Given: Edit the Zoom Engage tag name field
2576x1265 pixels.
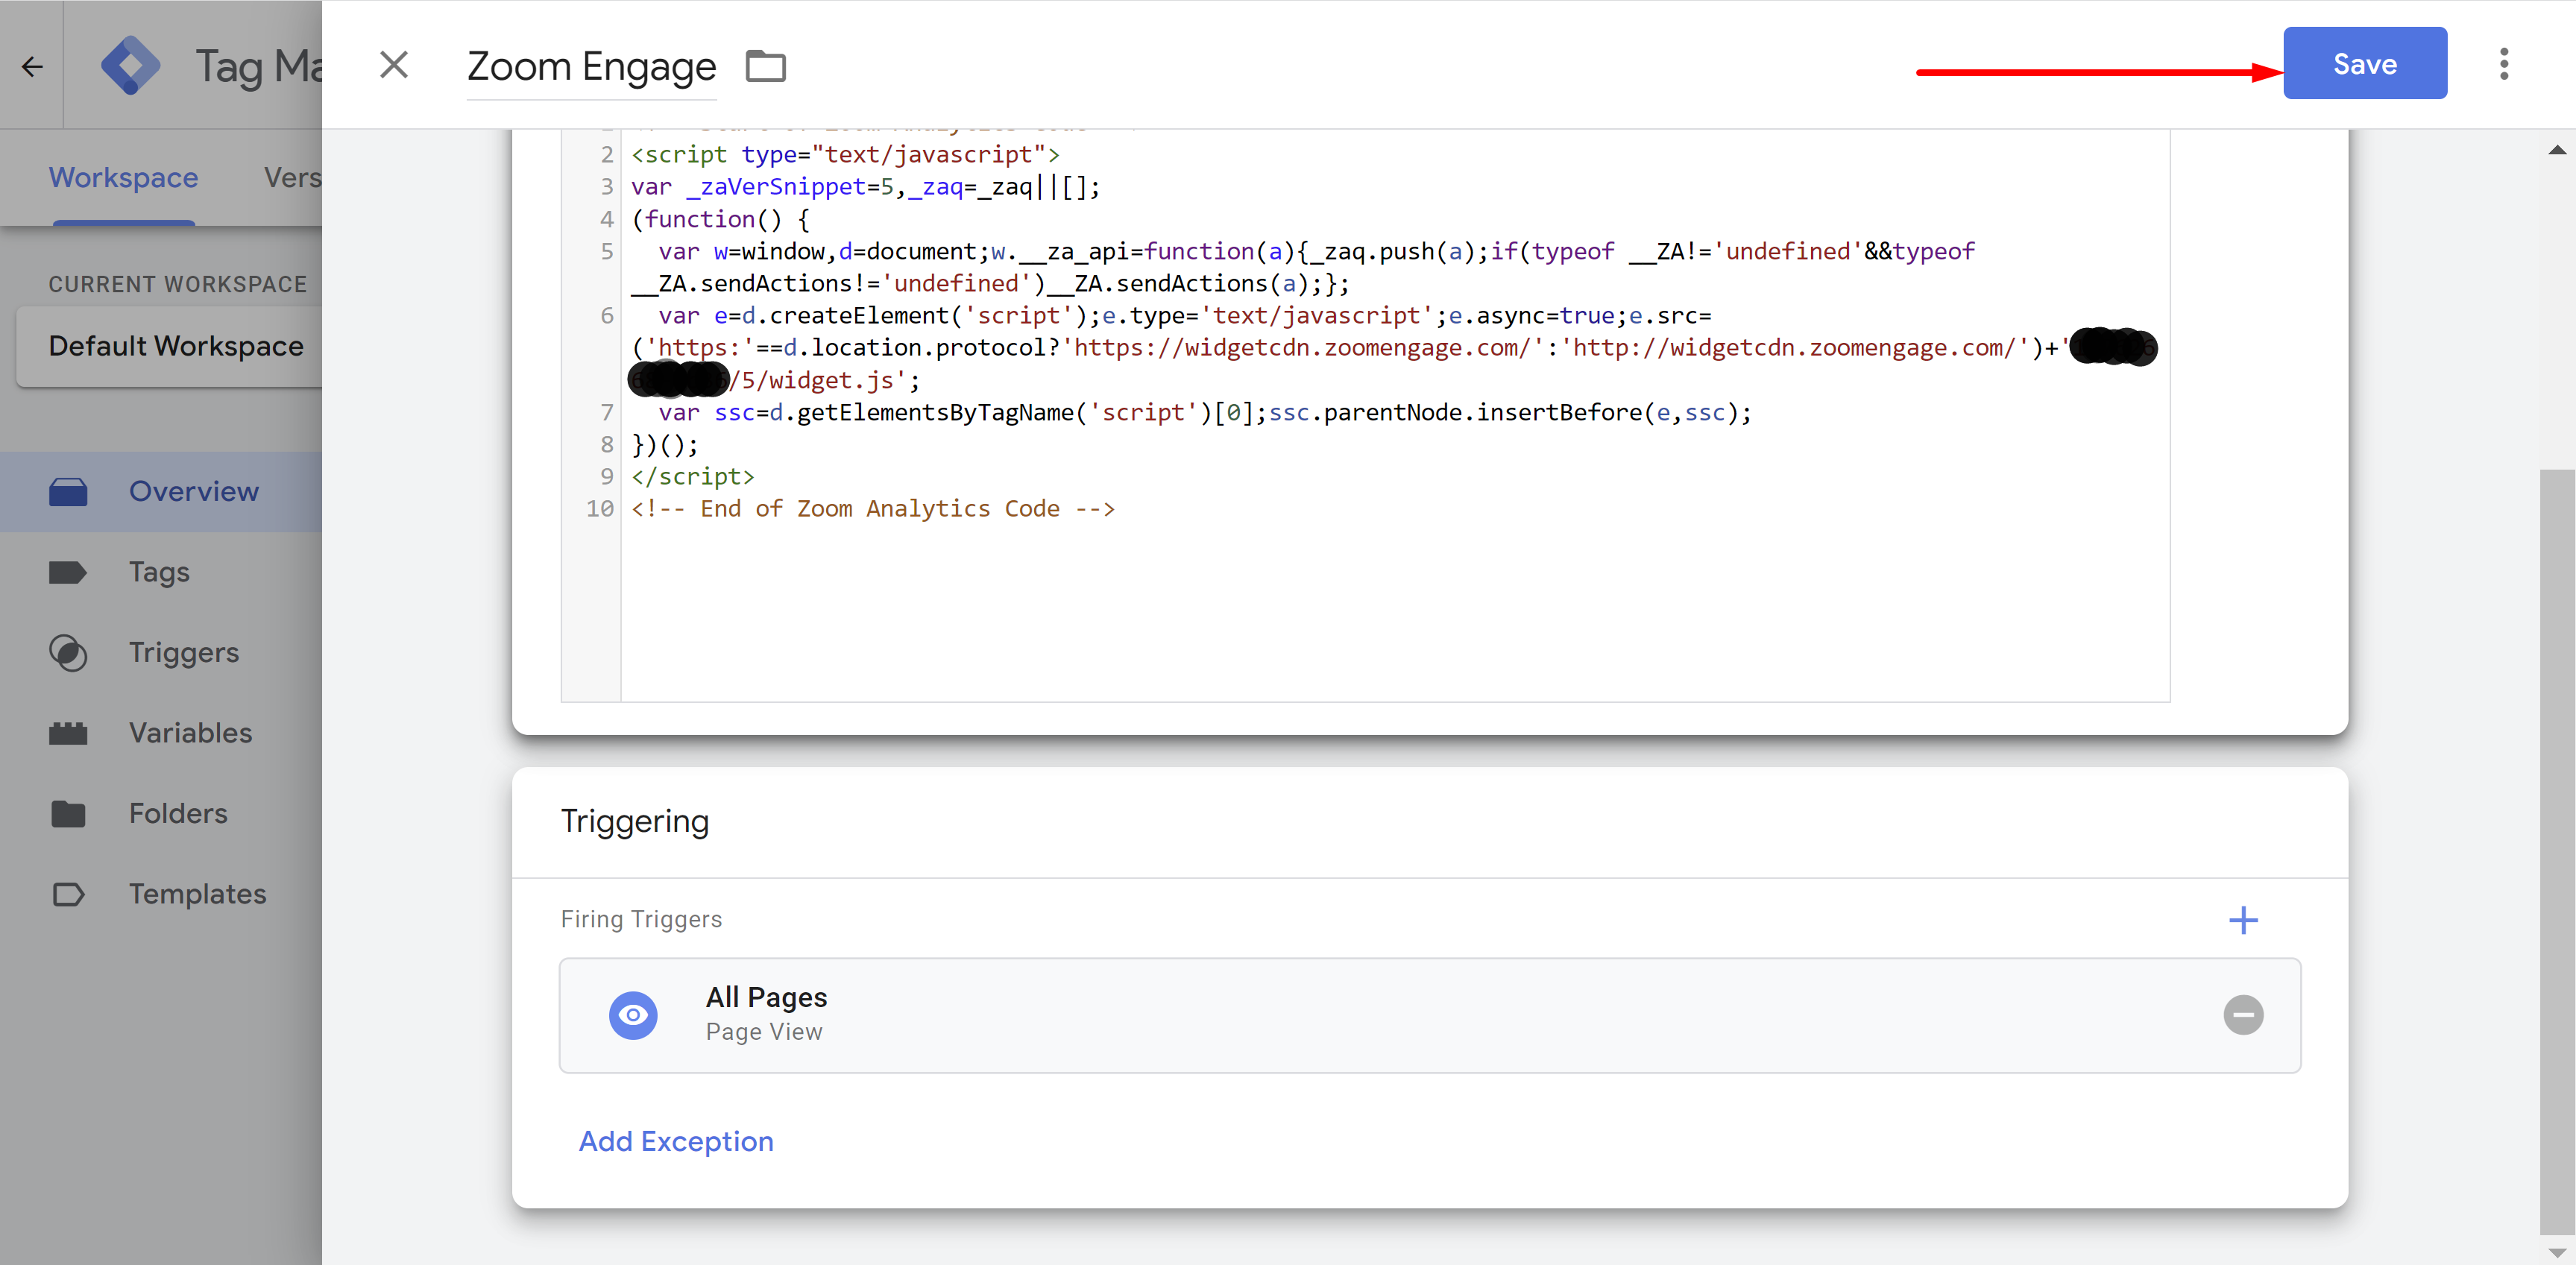Looking at the screenshot, I should [x=591, y=67].
